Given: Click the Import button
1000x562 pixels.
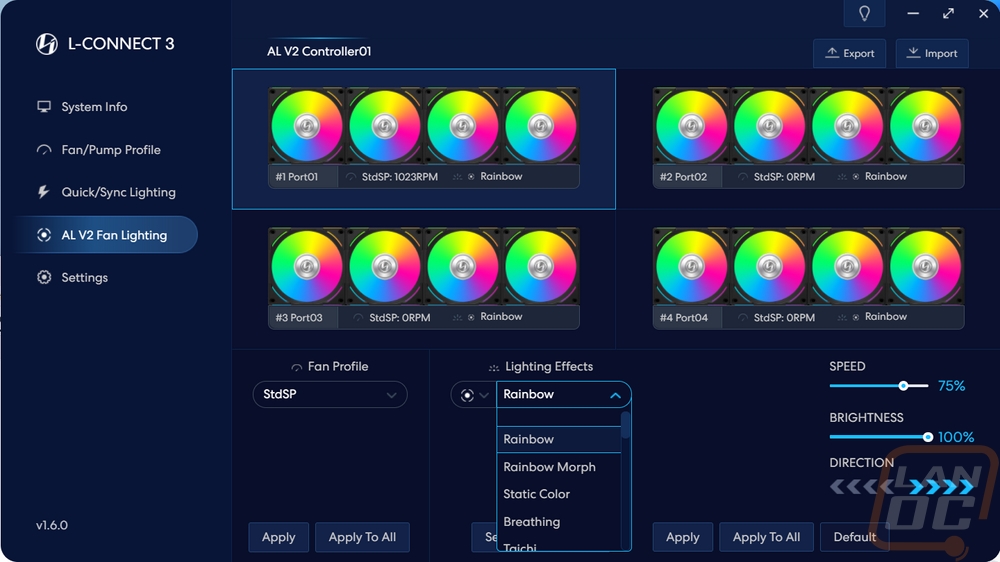Looking at the screenshot, I should [932, 53].
